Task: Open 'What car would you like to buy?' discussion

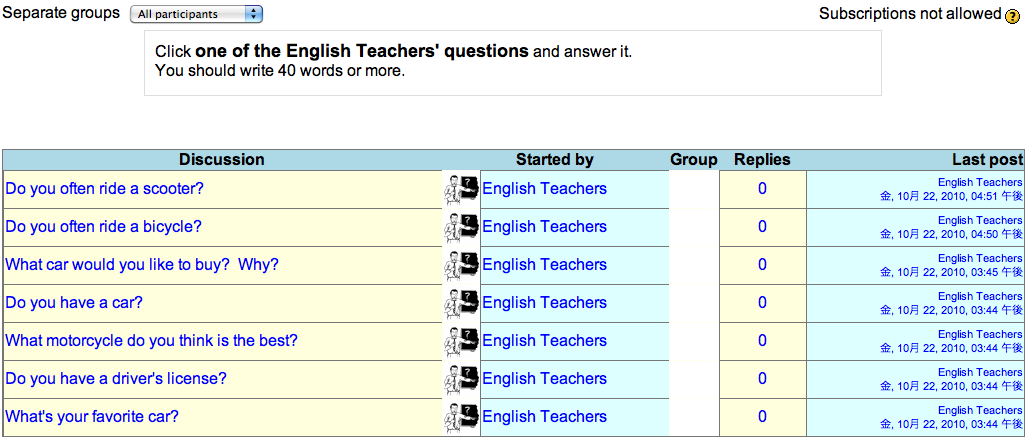Action: (x=142, y=265)
